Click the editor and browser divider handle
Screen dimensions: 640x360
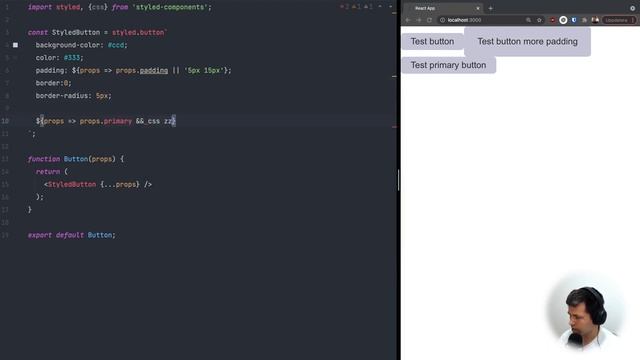[398, 180]
